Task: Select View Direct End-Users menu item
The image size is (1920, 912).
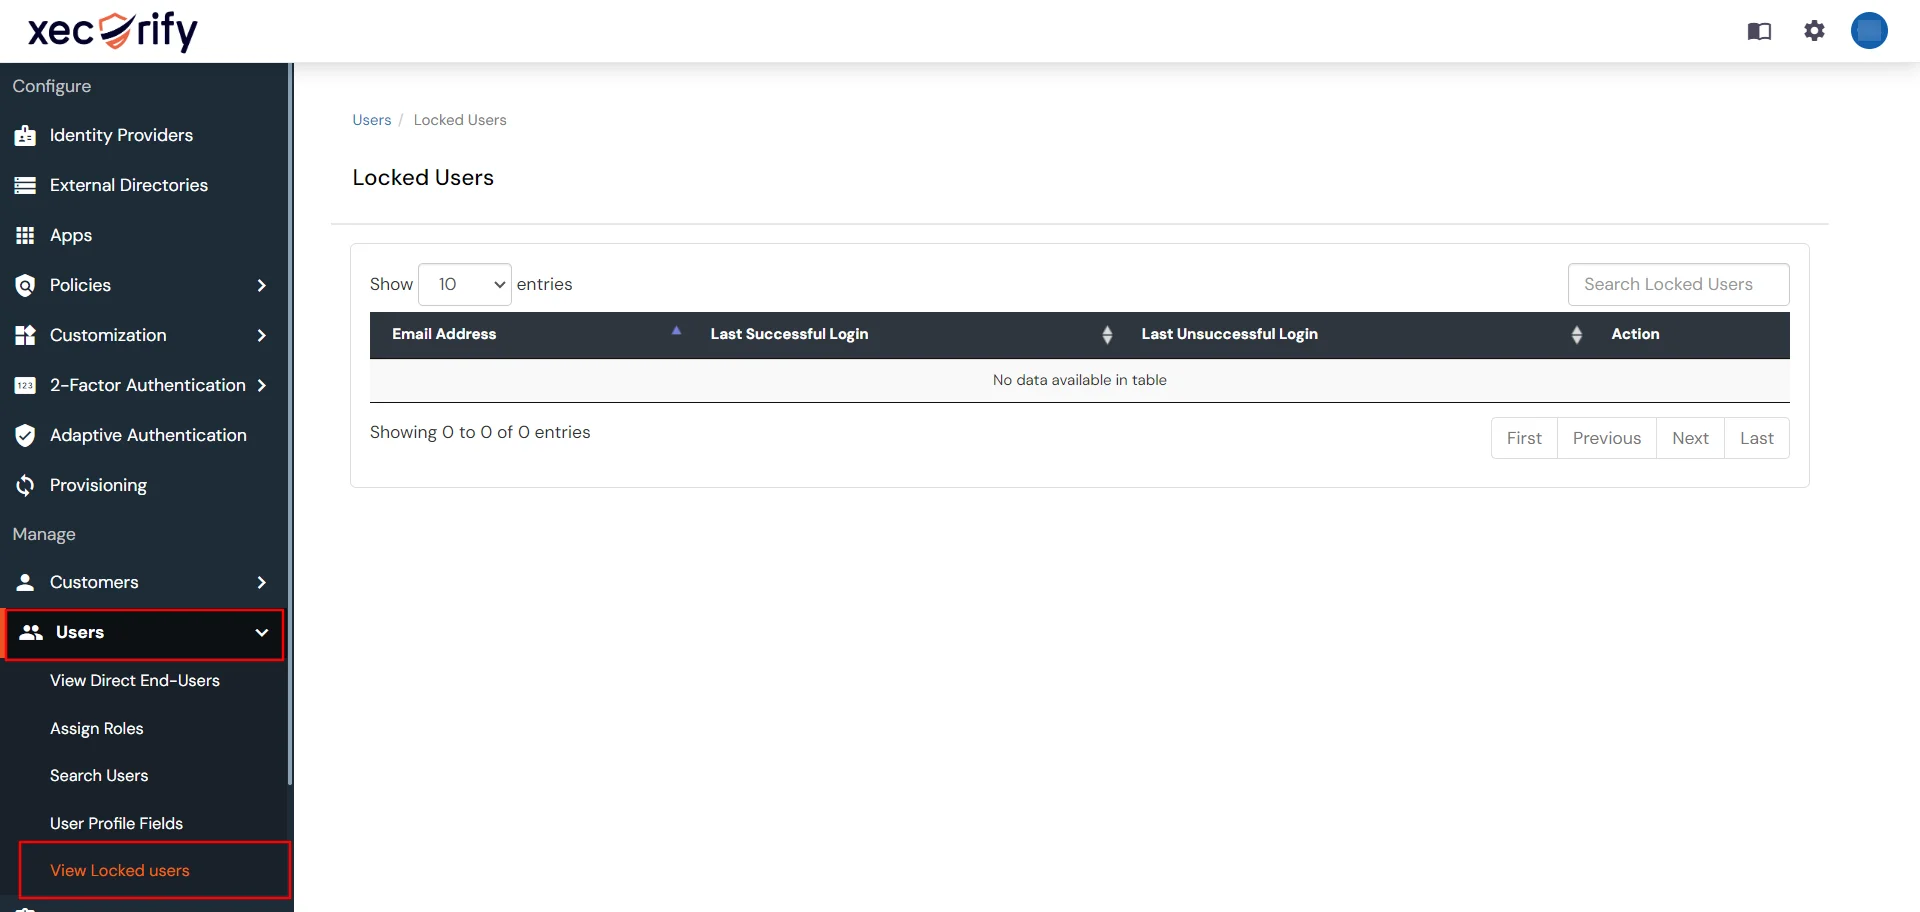Action: 135,680
